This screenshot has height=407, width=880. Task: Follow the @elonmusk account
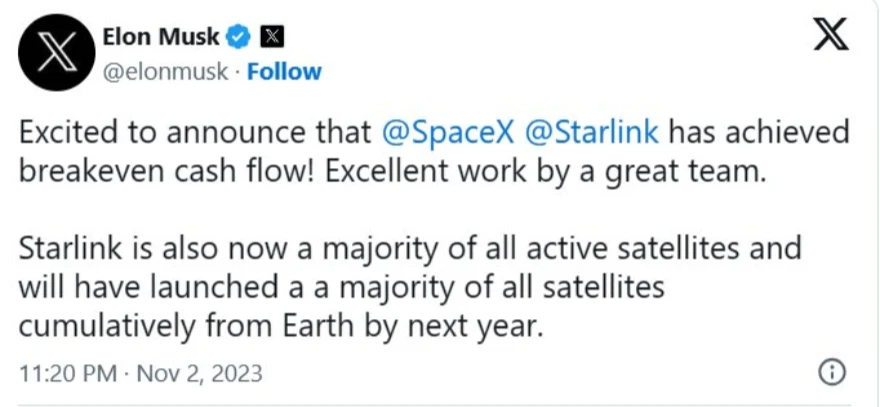click(284, 72)
